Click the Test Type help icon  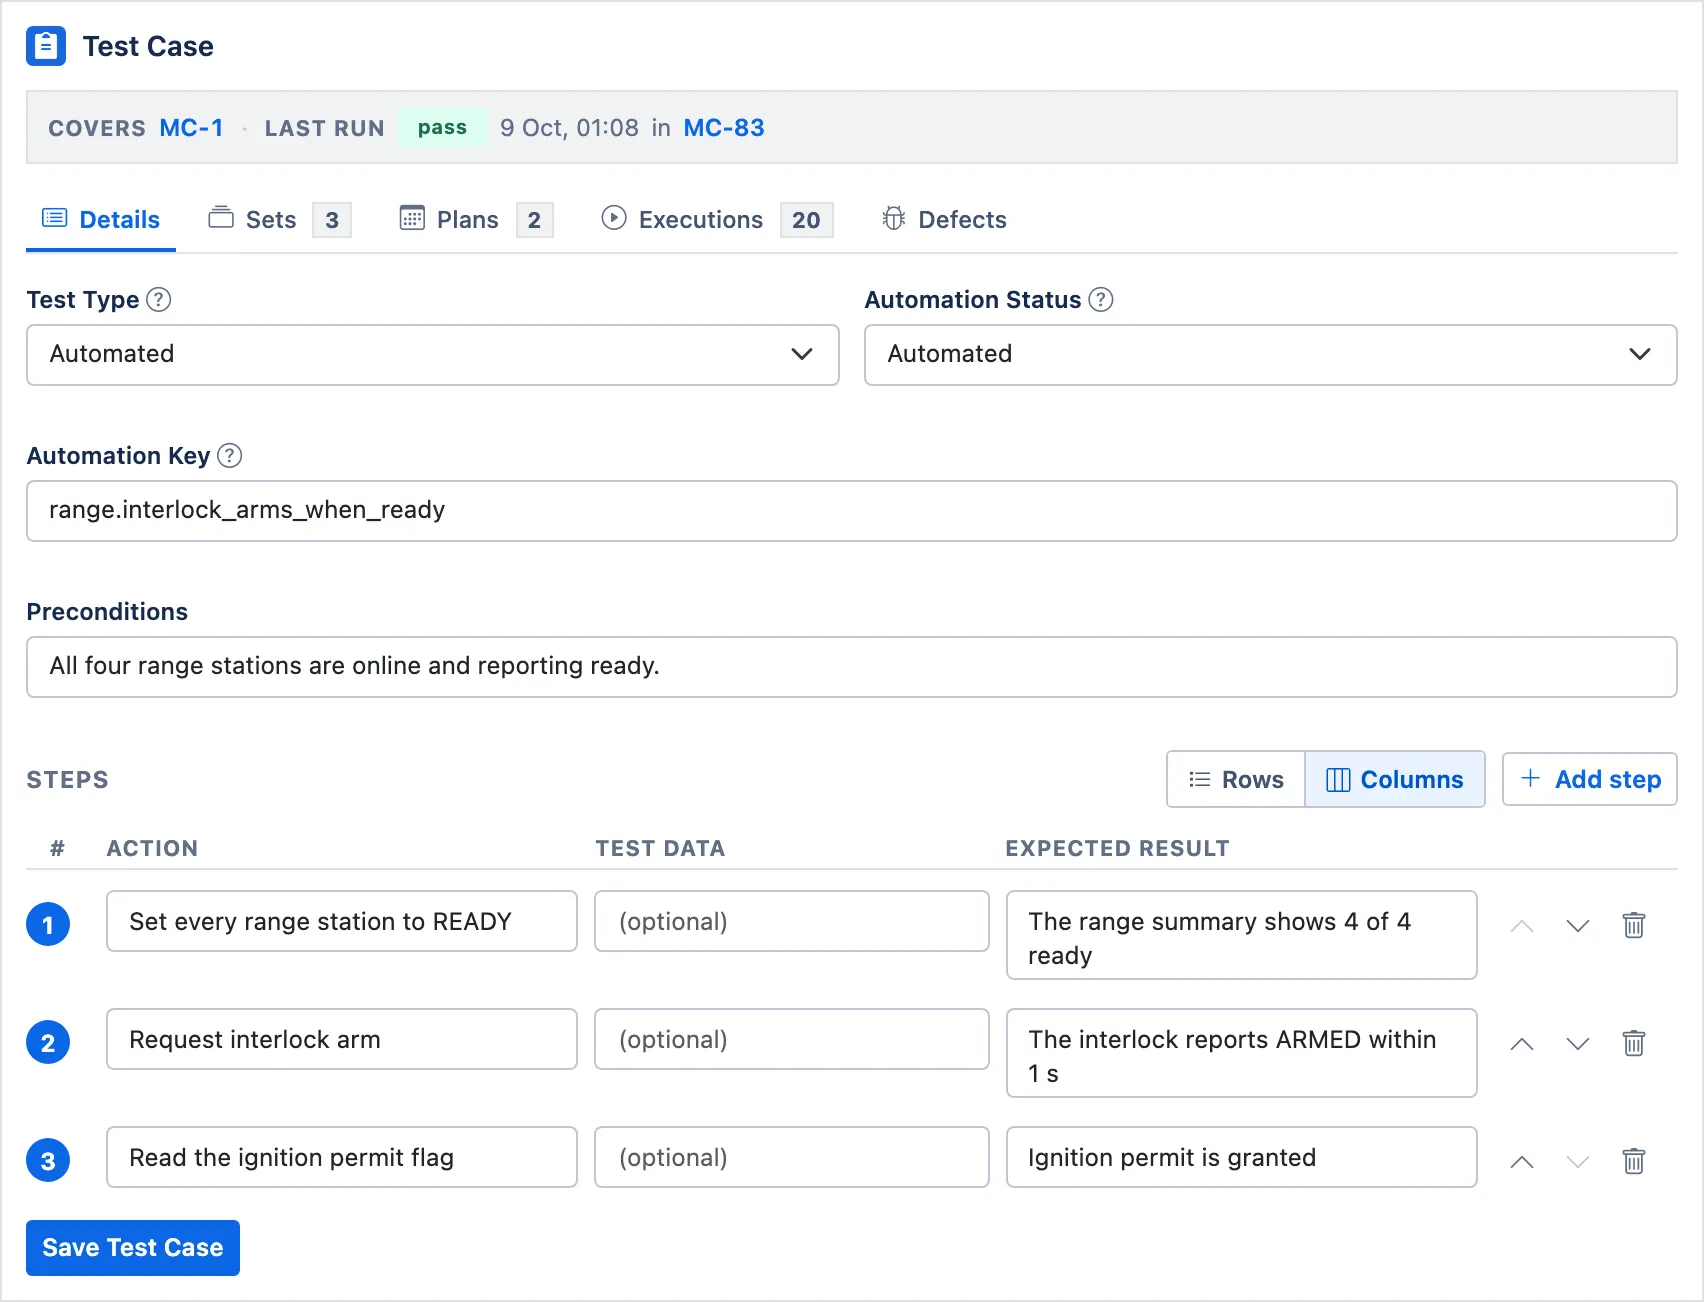159,300
